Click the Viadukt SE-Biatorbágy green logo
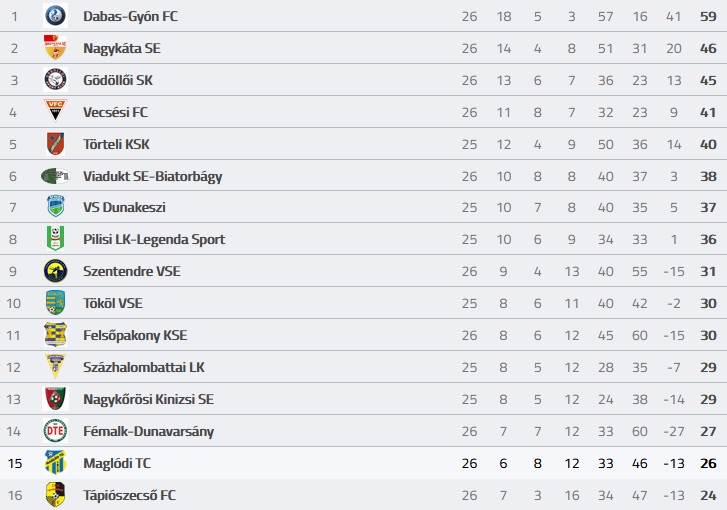Screen dimensions: 727x510 55,176
